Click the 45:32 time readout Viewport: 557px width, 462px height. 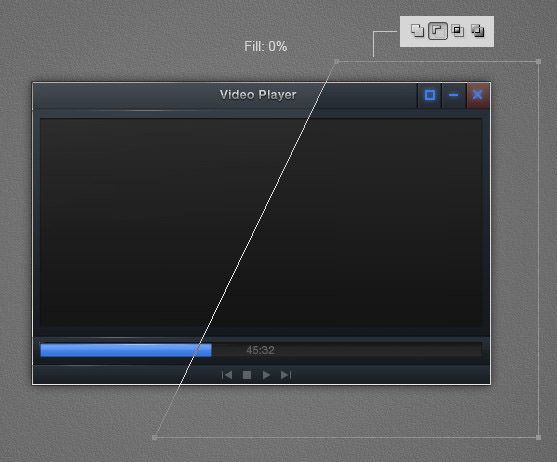pos(260,350)
